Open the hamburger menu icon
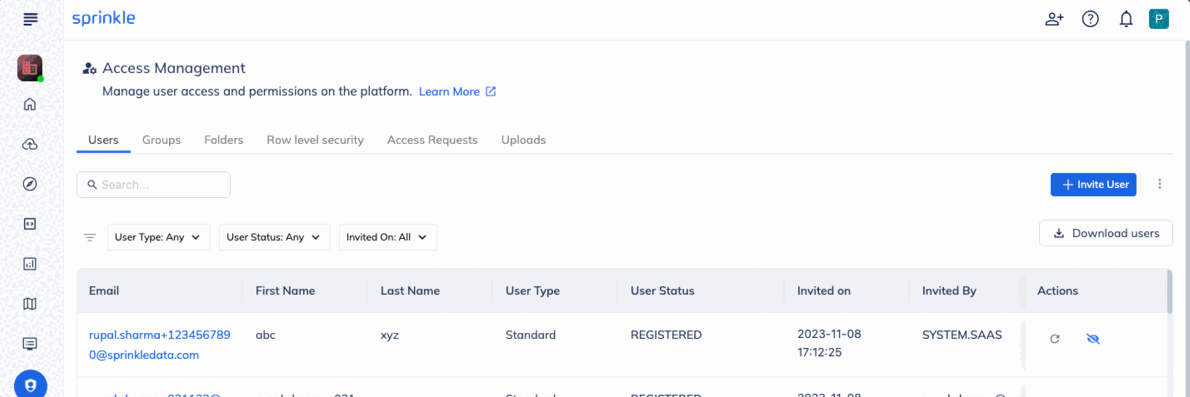Viewport: 1190px width, 397px height. click(x=30, y=19)
